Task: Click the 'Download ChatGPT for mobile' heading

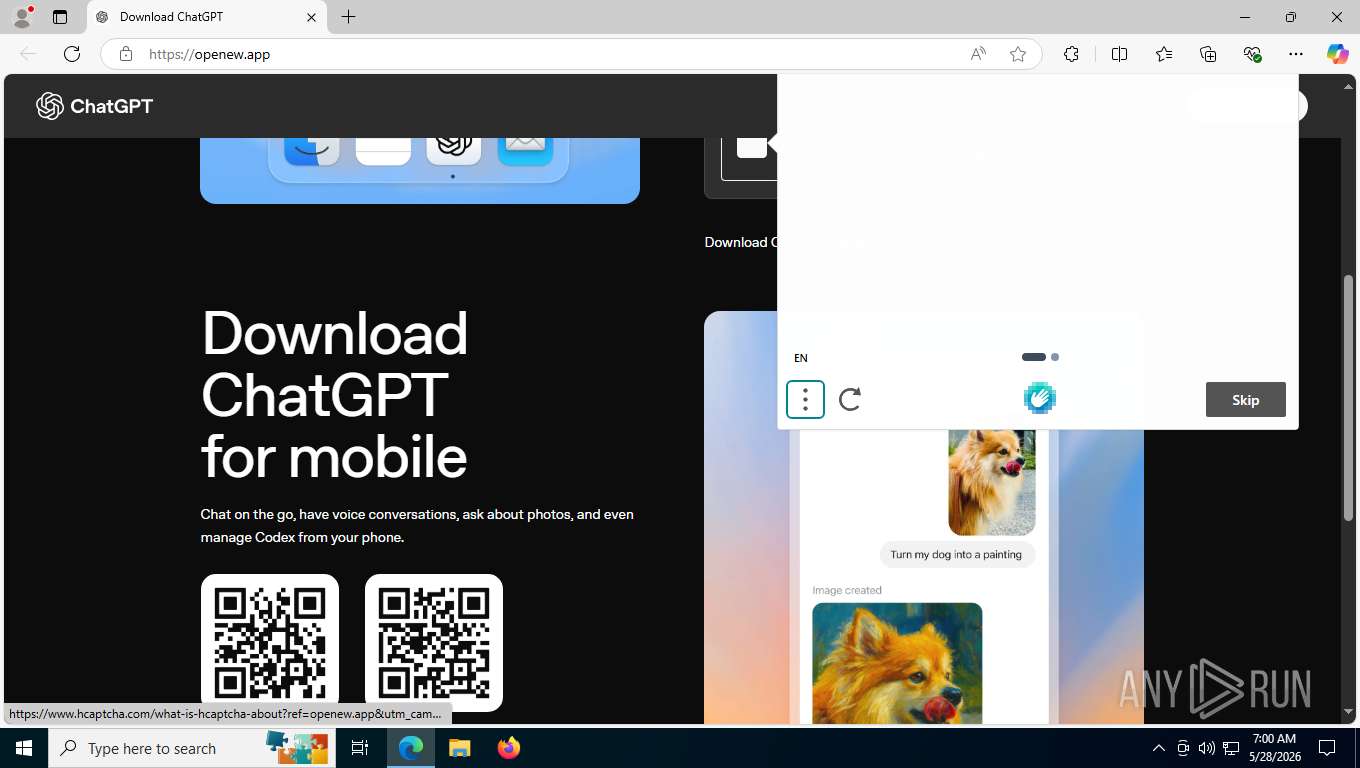Action: (335, 394)
